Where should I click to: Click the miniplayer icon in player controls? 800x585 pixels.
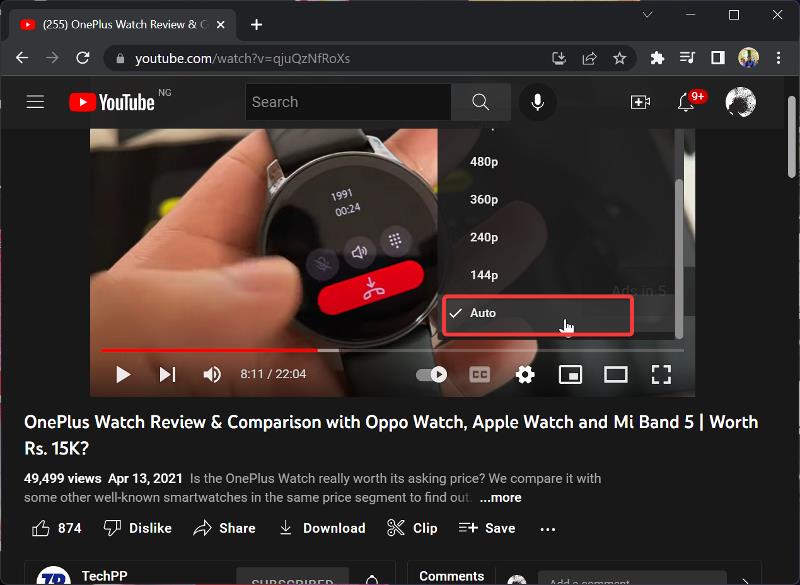tap(570, 375)
